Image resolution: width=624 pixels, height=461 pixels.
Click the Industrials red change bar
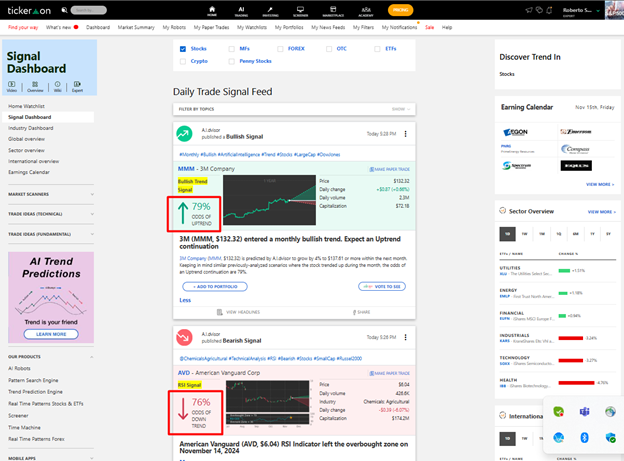571,338
